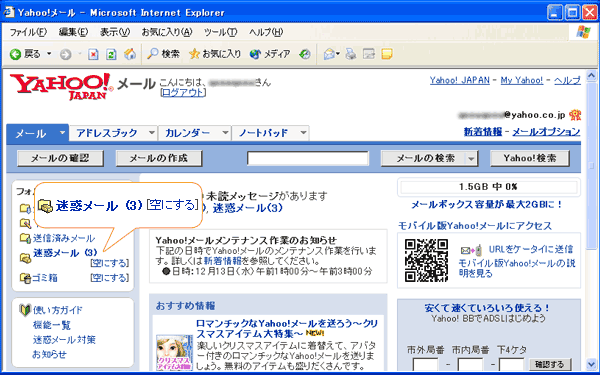Image resolution: width=600 pixels, height=375 pixels.
Task: Open the URLをケータイに送信 link
Action: (x=531, y=249)
